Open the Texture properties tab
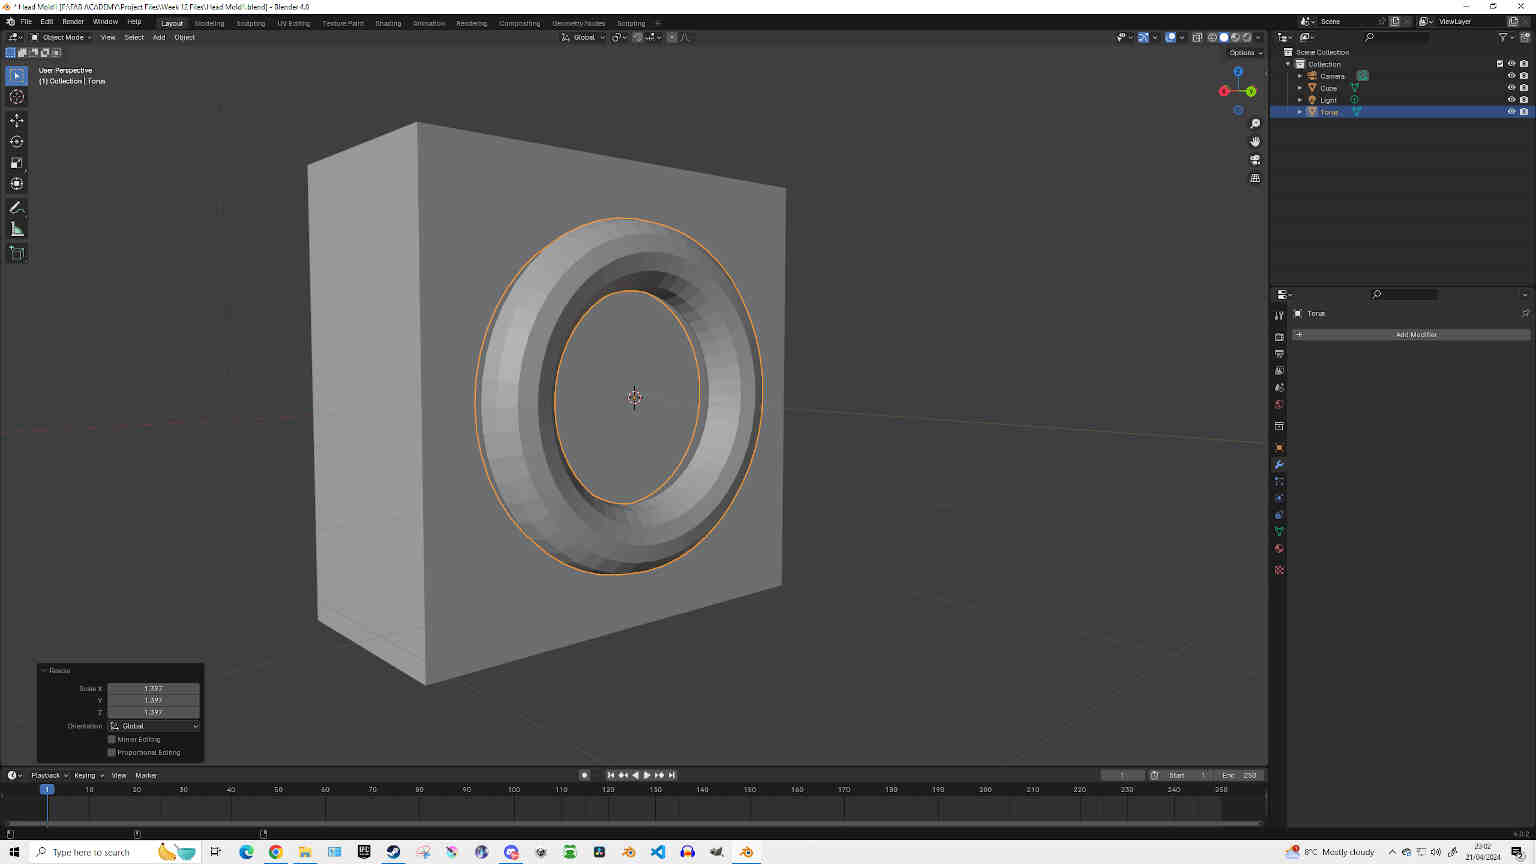1536x864 pixels. coord(1279,570)
